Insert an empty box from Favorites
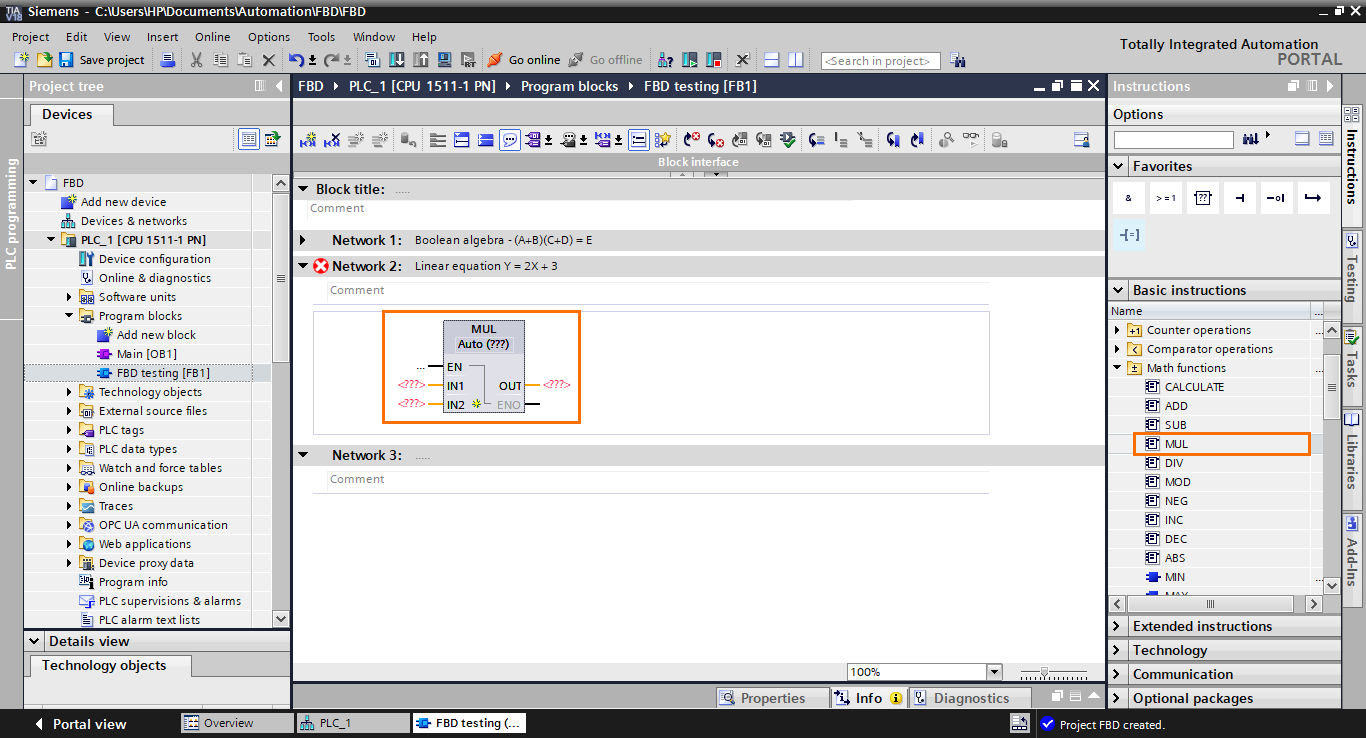Screen dimensions: 1366x738 tap(1202, 197)
